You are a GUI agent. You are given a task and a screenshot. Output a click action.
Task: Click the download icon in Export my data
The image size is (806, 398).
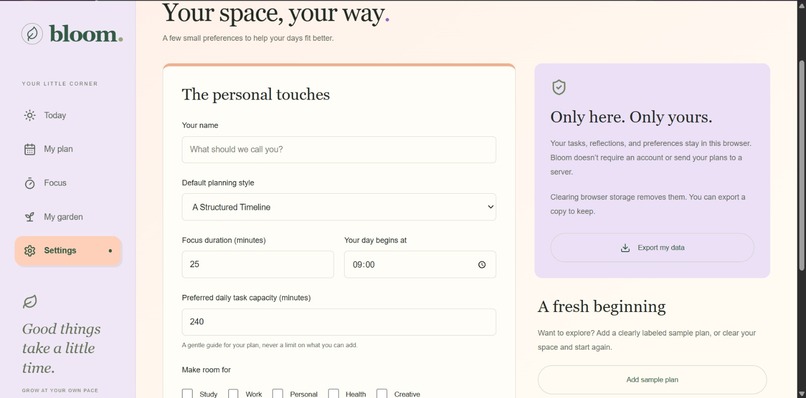(625, 248)
